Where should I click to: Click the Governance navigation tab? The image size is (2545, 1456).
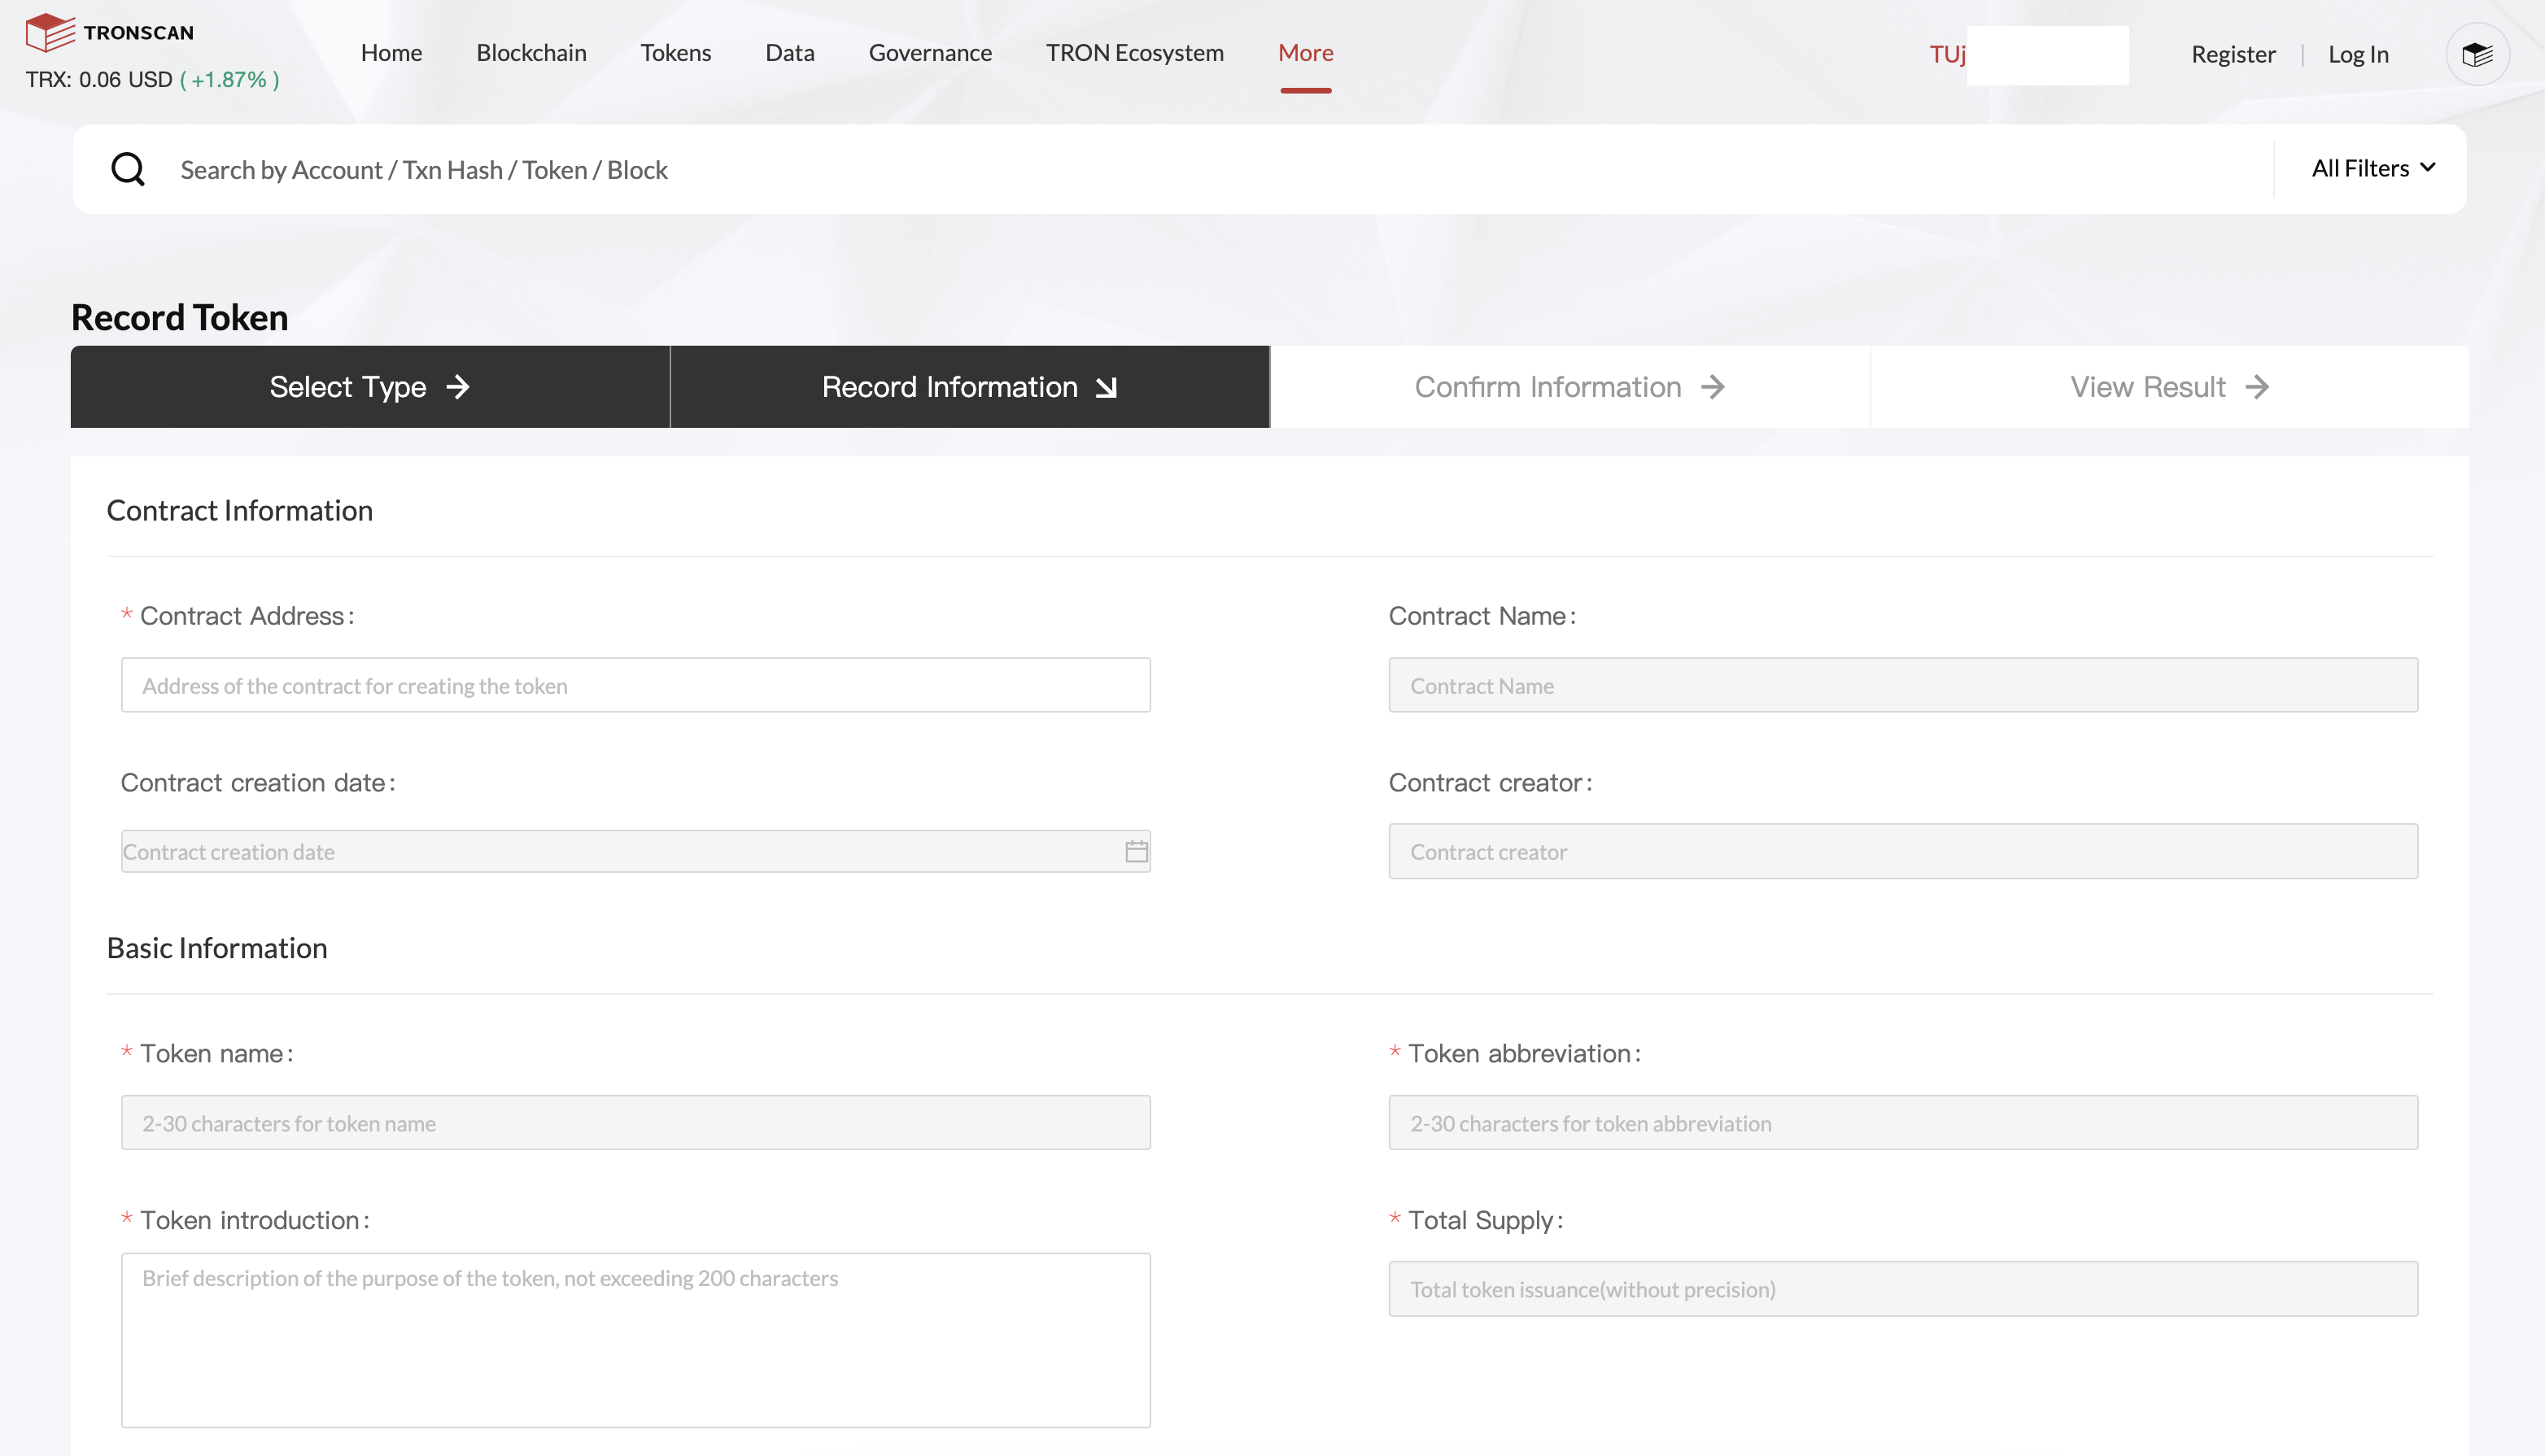point(930,52)
